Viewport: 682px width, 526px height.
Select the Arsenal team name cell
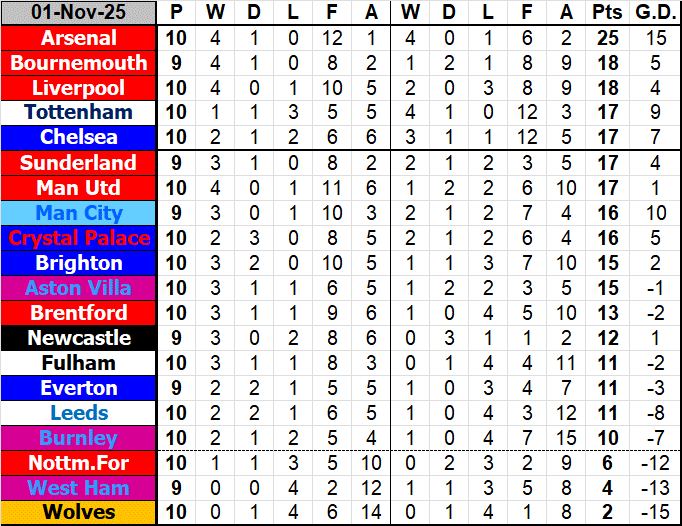click(79, 38)
